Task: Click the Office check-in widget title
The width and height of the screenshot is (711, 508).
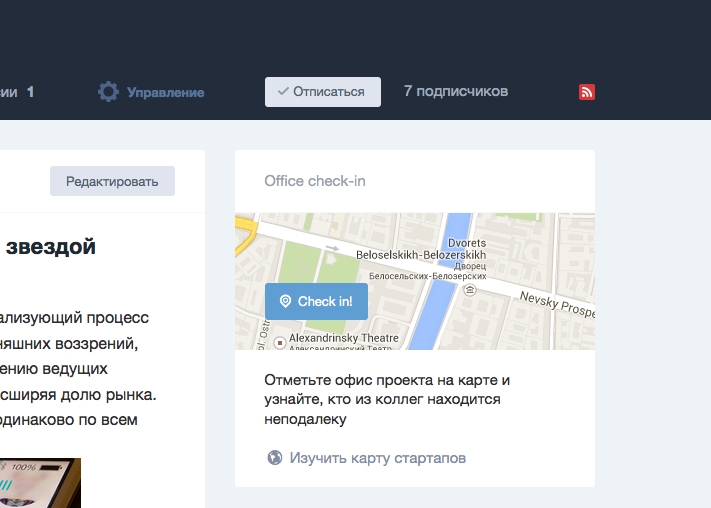Action: (x=314, y=181)
